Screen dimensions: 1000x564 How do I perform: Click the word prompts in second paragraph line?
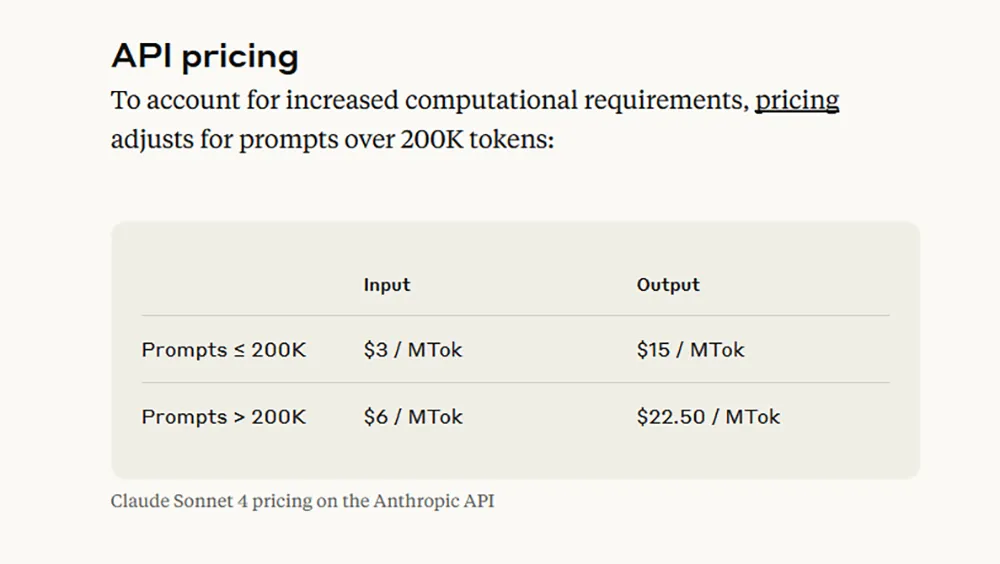[x=279, y=140]
